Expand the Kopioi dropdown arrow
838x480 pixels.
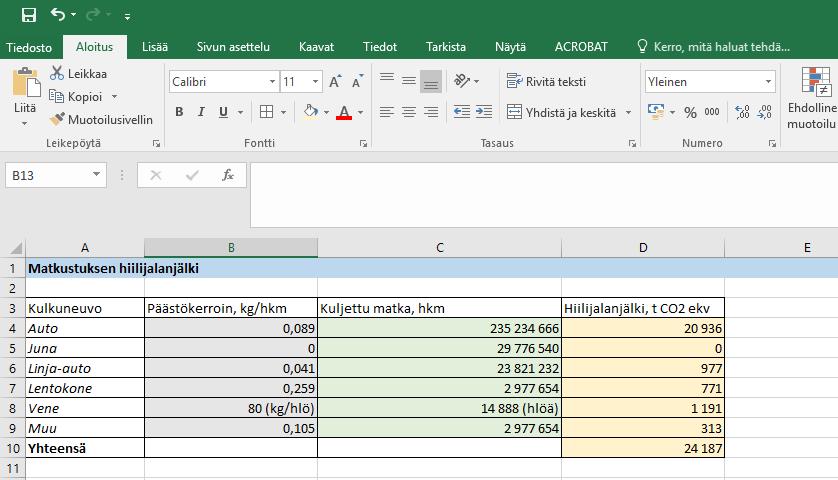tap(114, 97)
